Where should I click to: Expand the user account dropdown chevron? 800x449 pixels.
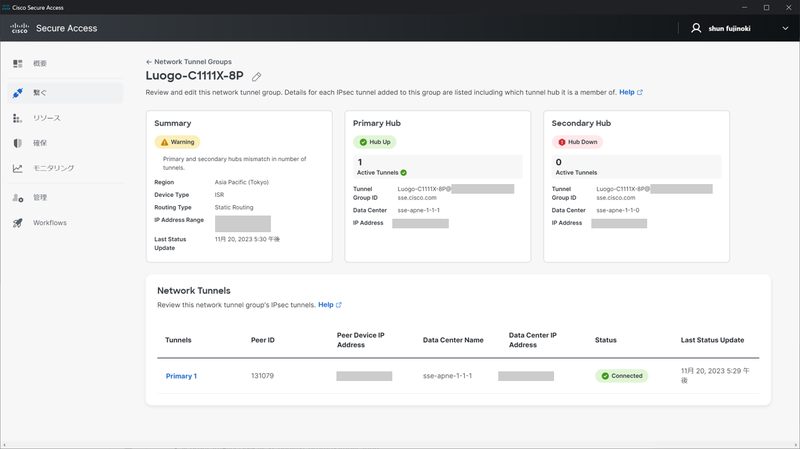[785, 29]
